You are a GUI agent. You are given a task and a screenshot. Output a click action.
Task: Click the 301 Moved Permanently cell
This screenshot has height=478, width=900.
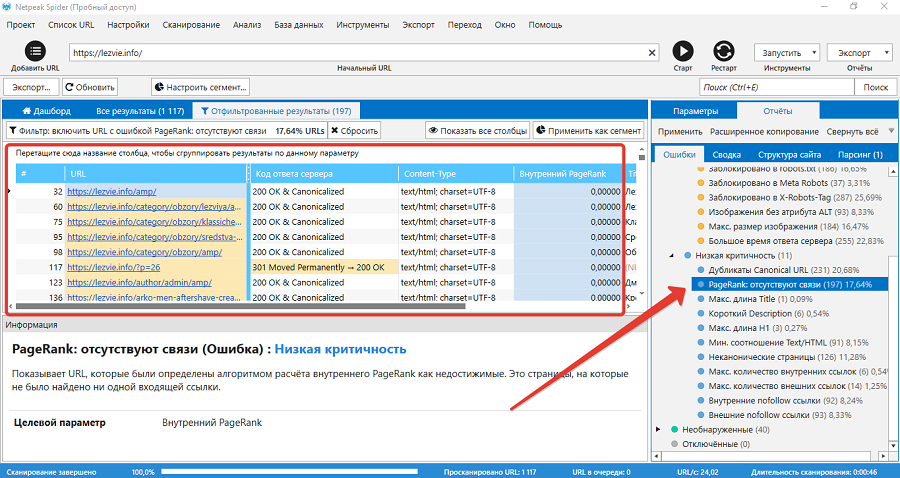tap(324, 267)
